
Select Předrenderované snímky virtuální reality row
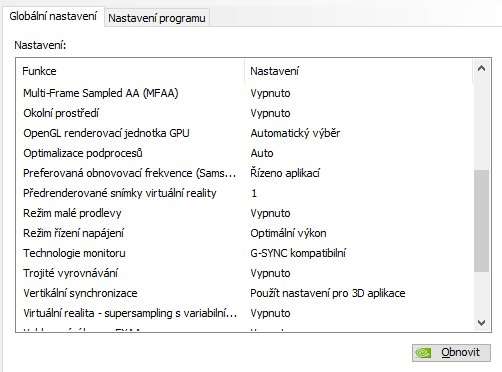(244, 193)
